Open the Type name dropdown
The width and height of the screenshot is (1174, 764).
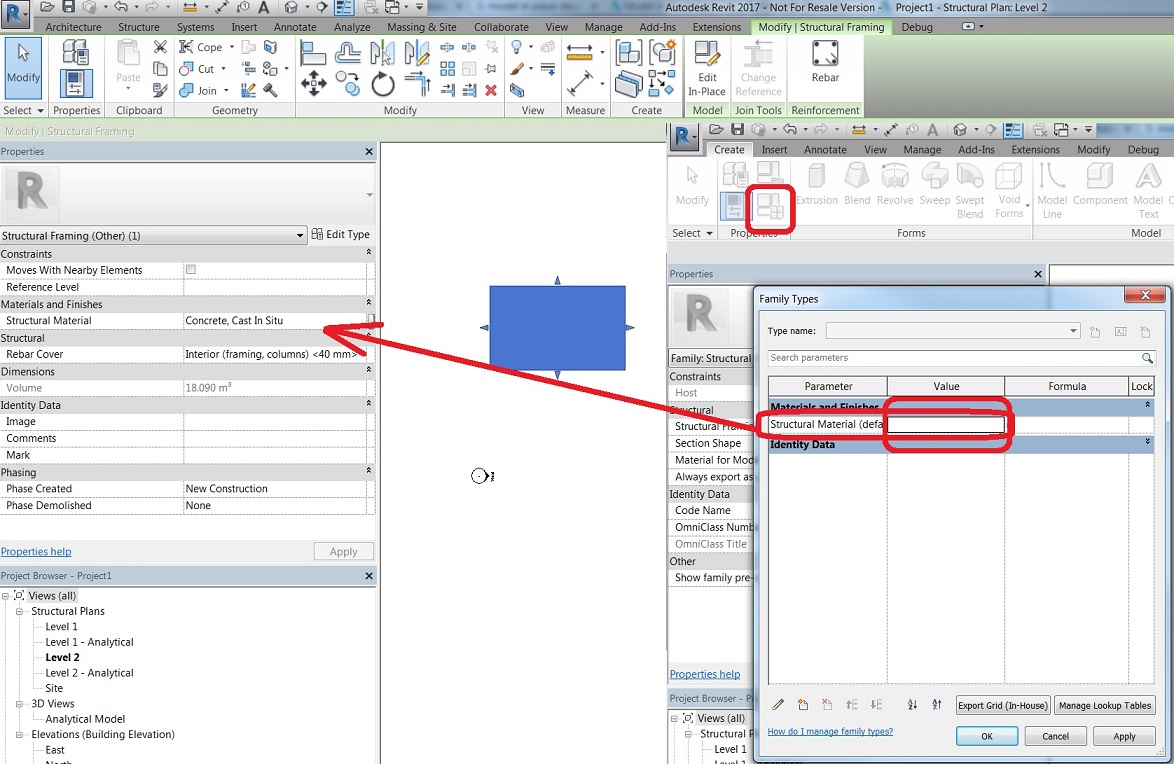point(1073,330)
